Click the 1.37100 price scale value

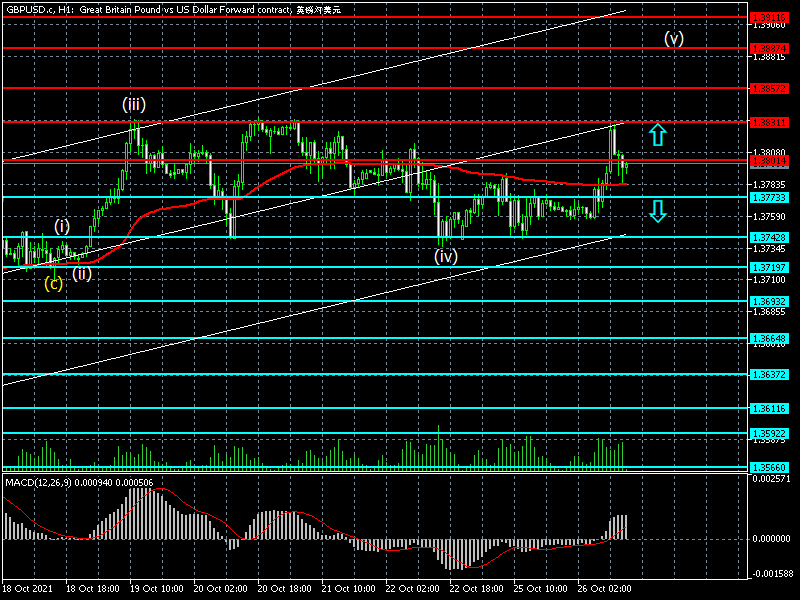pyautogui.click(x=770, y=280)
